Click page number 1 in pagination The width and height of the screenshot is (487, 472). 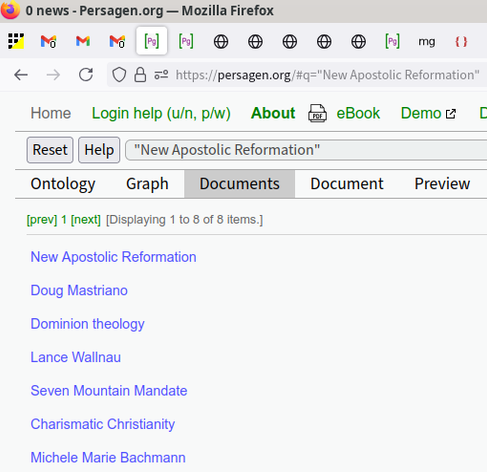click(x=64, y=220)
